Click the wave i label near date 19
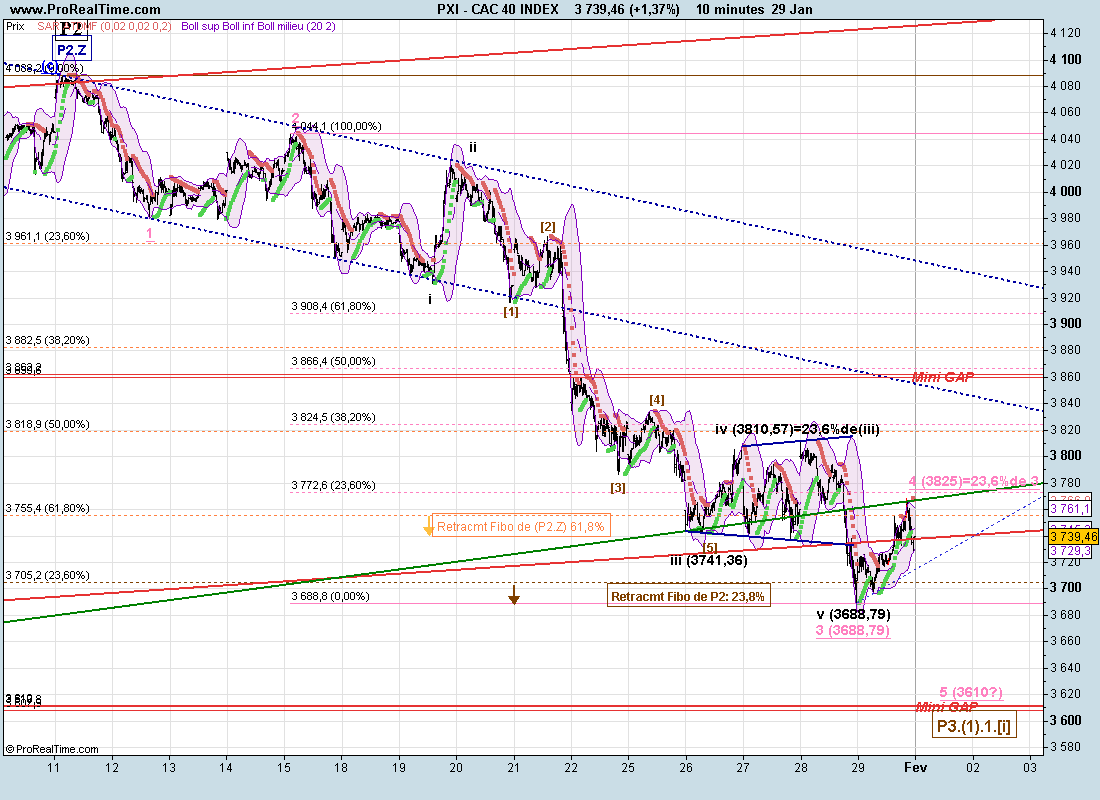1100x800 pixels. (430, 300)
